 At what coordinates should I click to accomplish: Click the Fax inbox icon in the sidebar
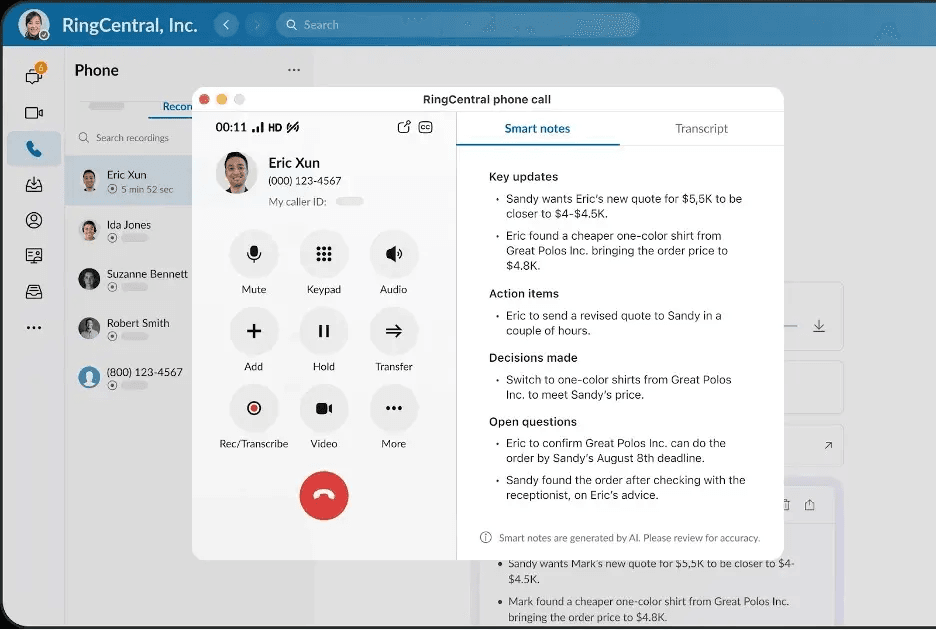33,290
